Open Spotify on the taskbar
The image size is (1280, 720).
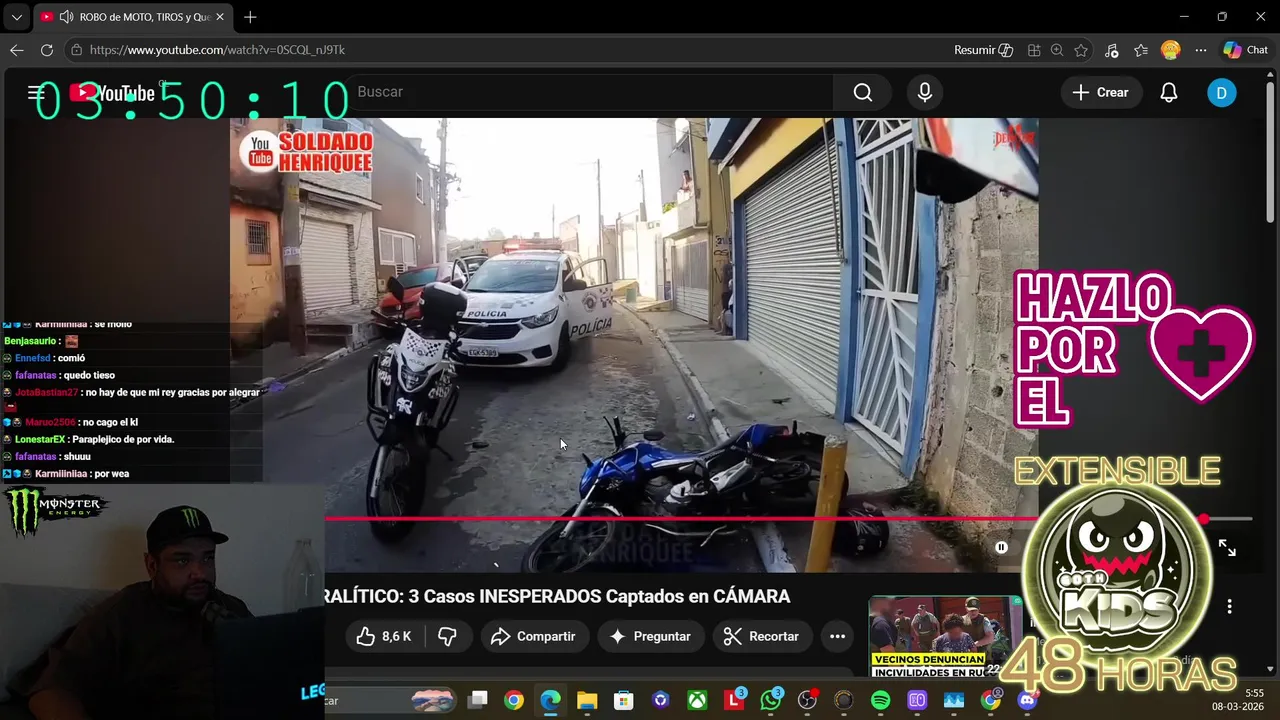pyautogui.click(x=881, y=700)
